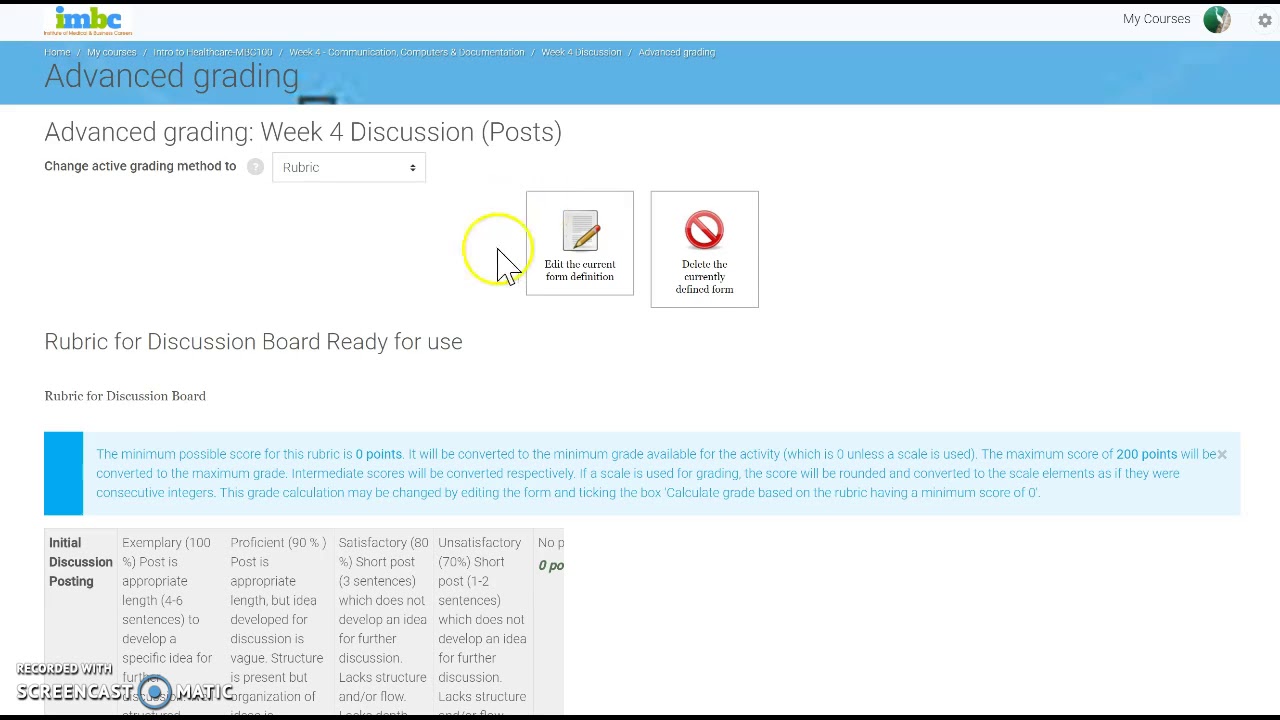Go to Home breadcrumb
This screenshot has height=720, width=1280.
coord(57,52)
